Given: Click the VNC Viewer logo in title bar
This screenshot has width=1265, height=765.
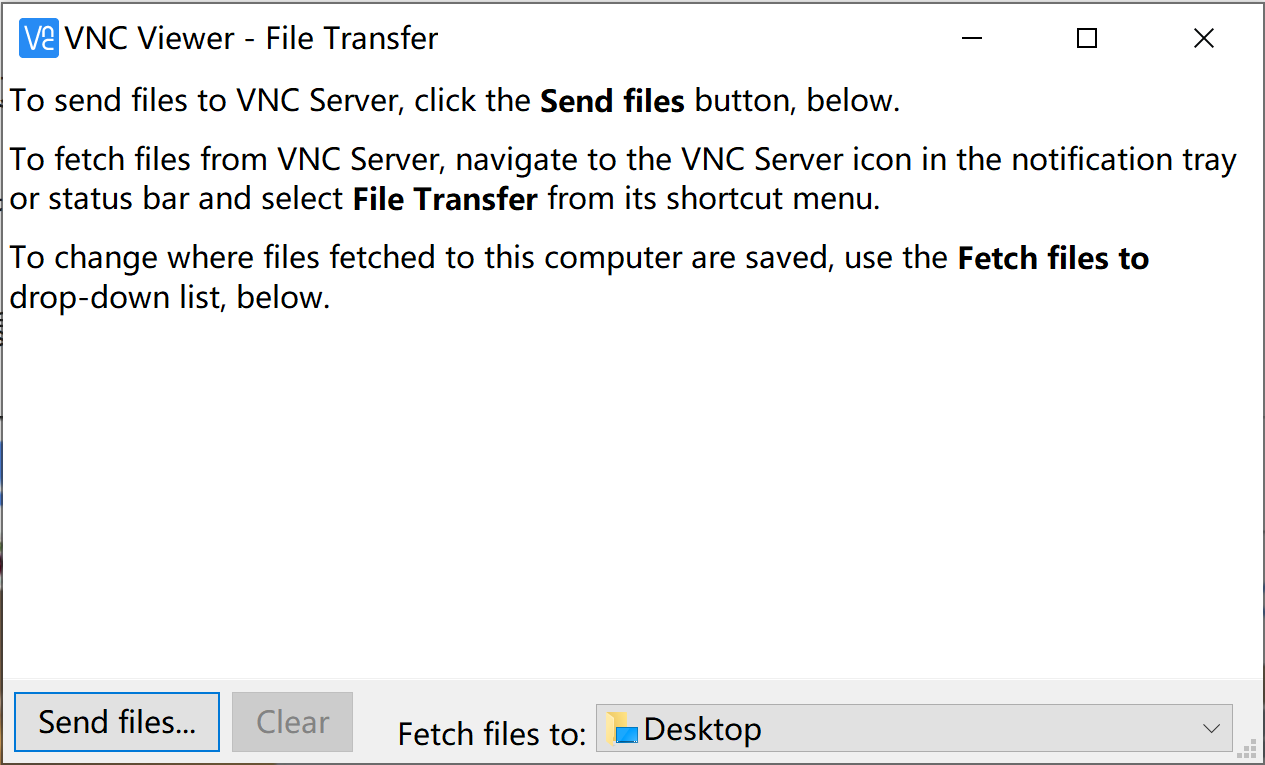Looking at the screenshot, I should coord(39,39).
